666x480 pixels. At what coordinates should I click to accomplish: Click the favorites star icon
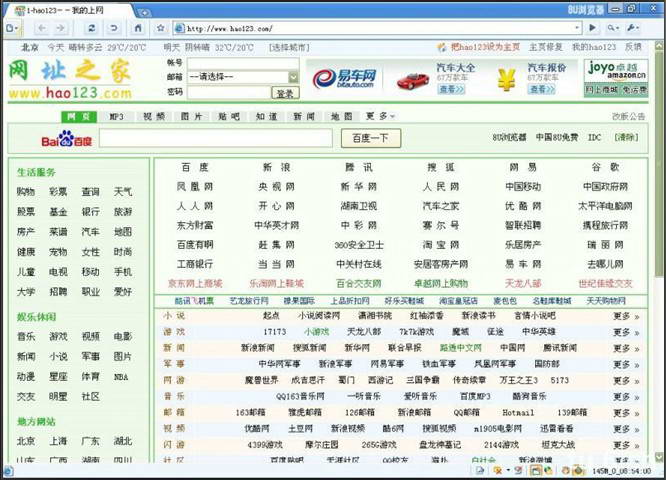pyautogui.click(x=161, y=28)
